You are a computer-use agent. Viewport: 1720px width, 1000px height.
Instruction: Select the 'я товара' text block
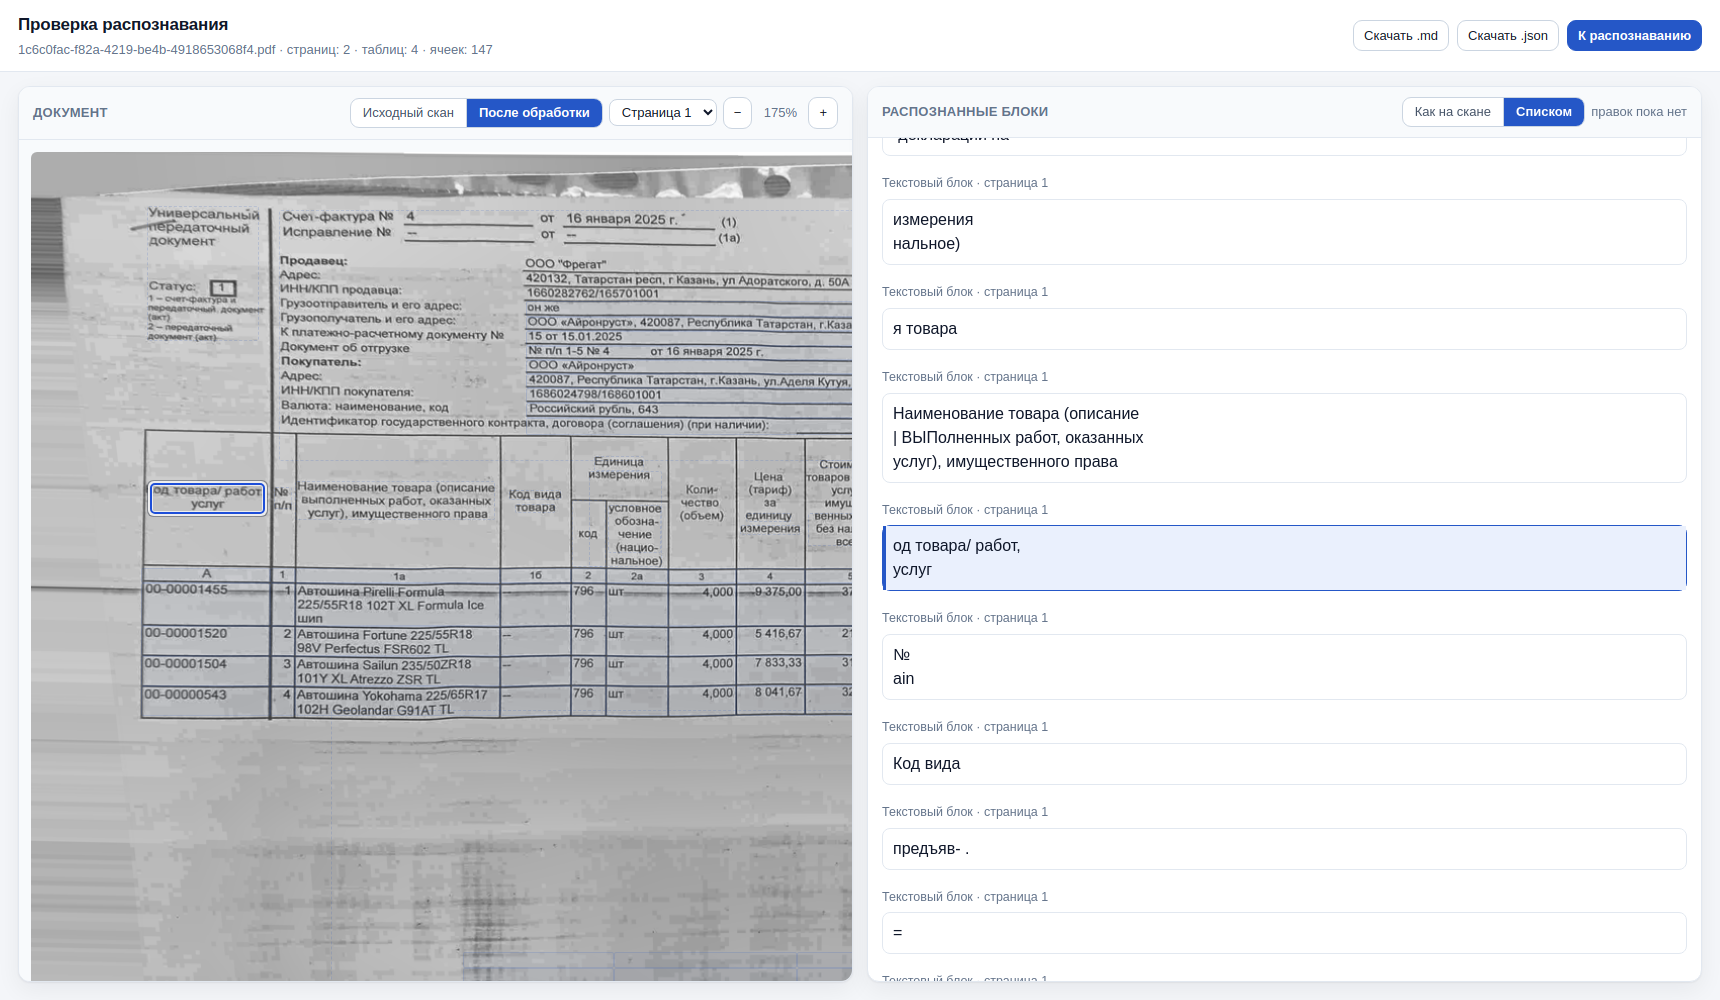point(1284,329)
